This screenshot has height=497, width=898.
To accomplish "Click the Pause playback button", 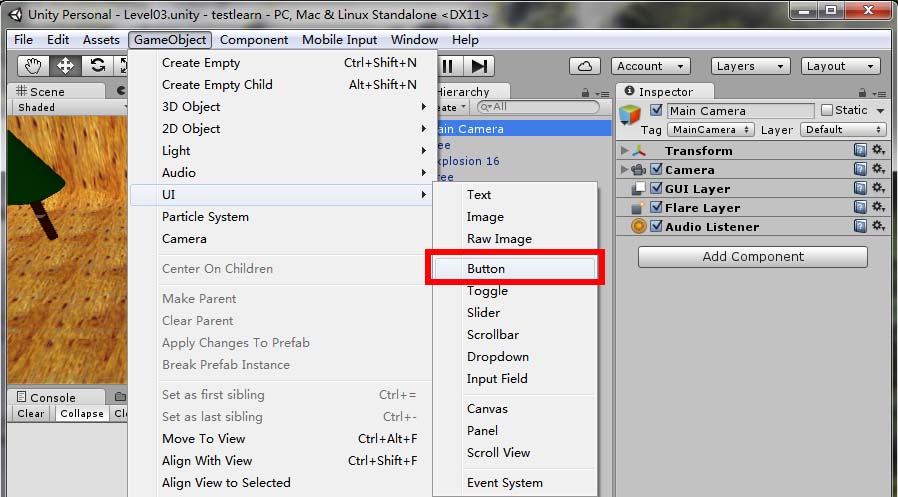I will [x=448, y=66].
